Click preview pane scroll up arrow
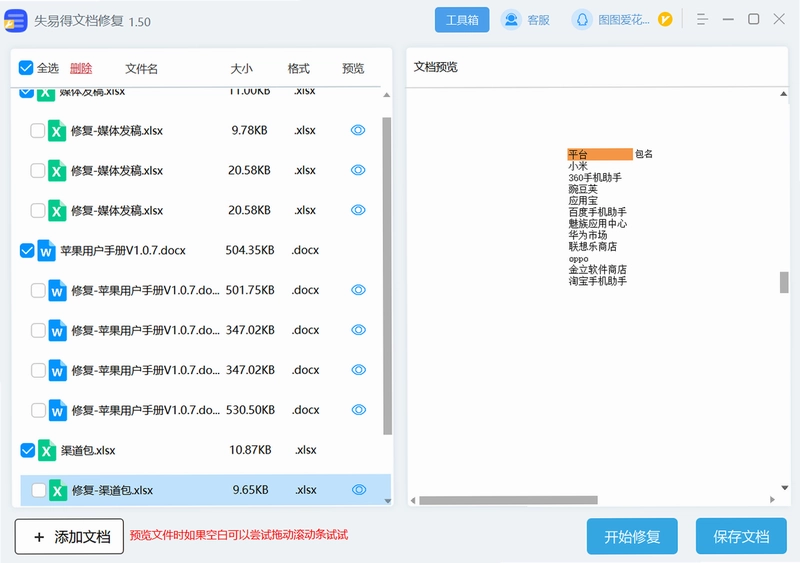This screenshot has height=563, width=800. point(784,94)
